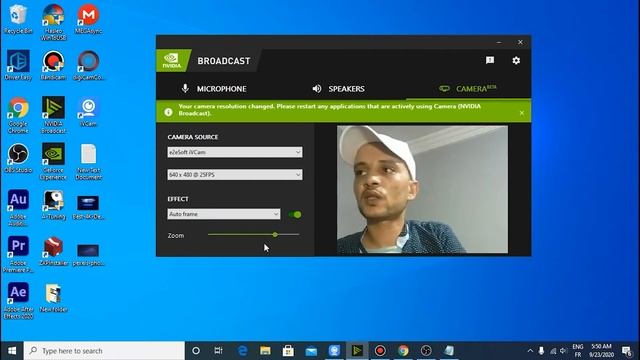The width and height of the screenshot is (640, 360).
Task: Minimize the NVIDIA Broadcast window
Action: tap(499, 42)
